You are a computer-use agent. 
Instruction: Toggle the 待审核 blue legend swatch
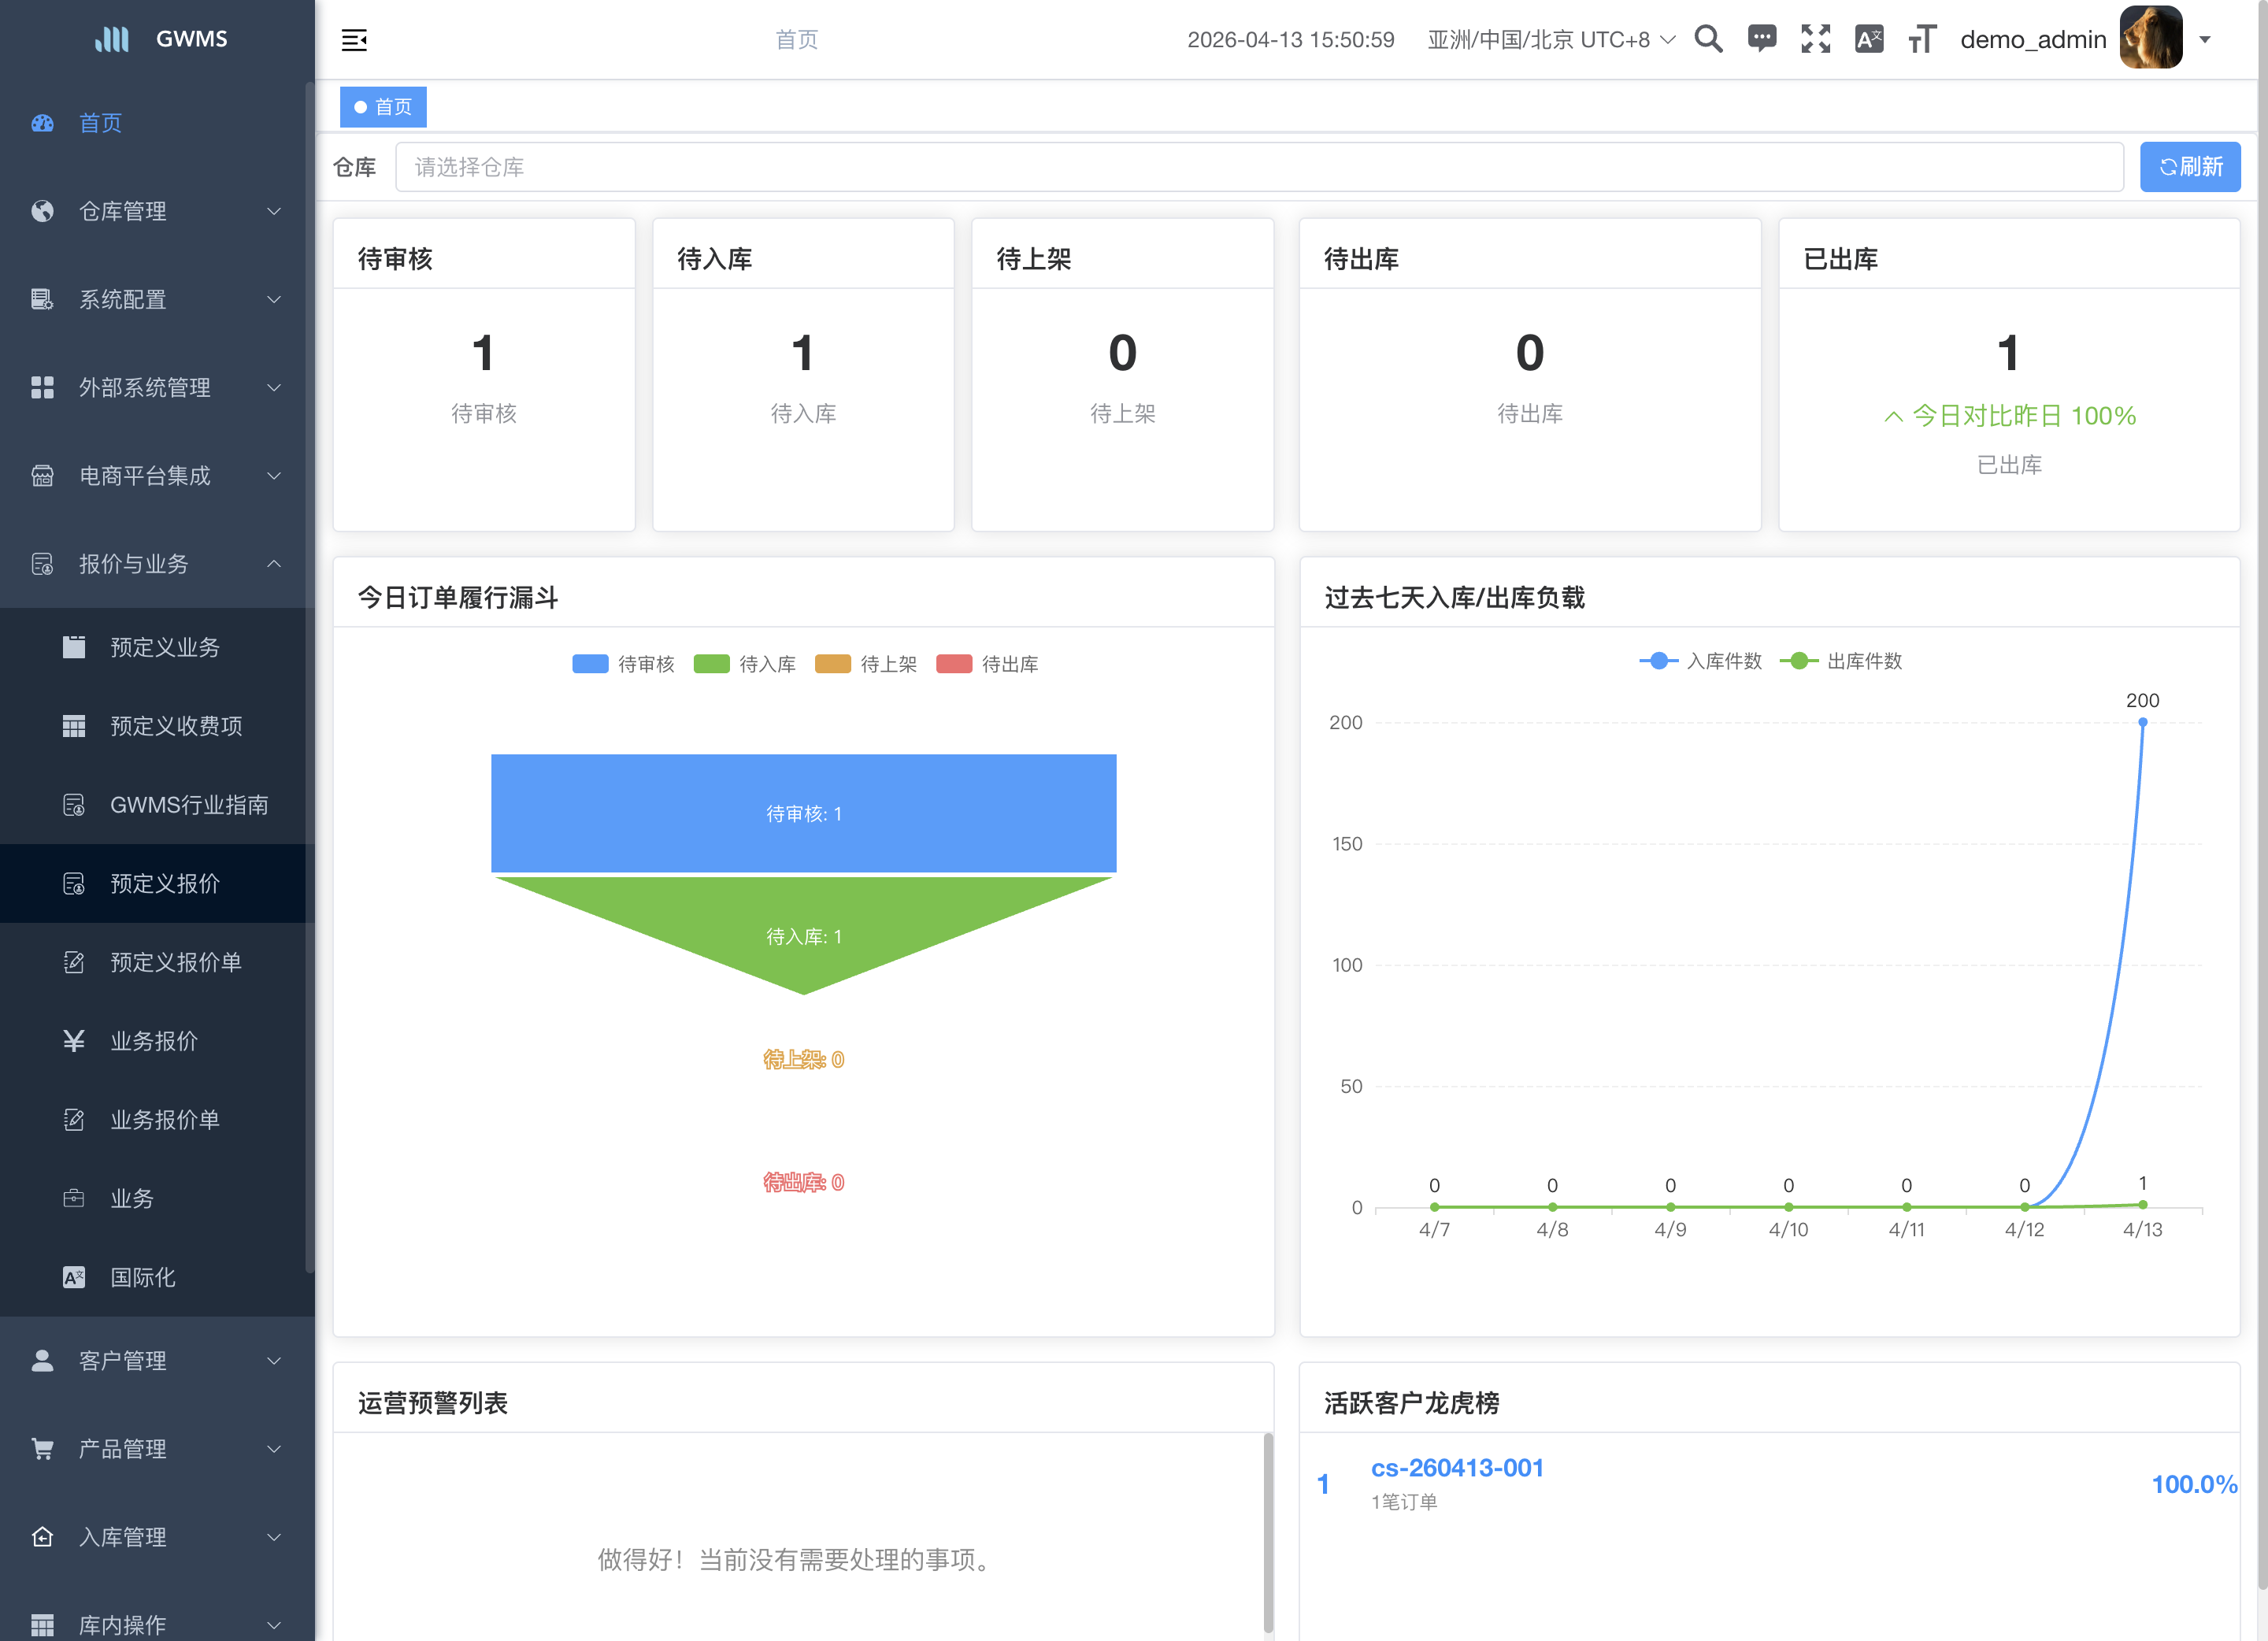click(x=590, y=664)
